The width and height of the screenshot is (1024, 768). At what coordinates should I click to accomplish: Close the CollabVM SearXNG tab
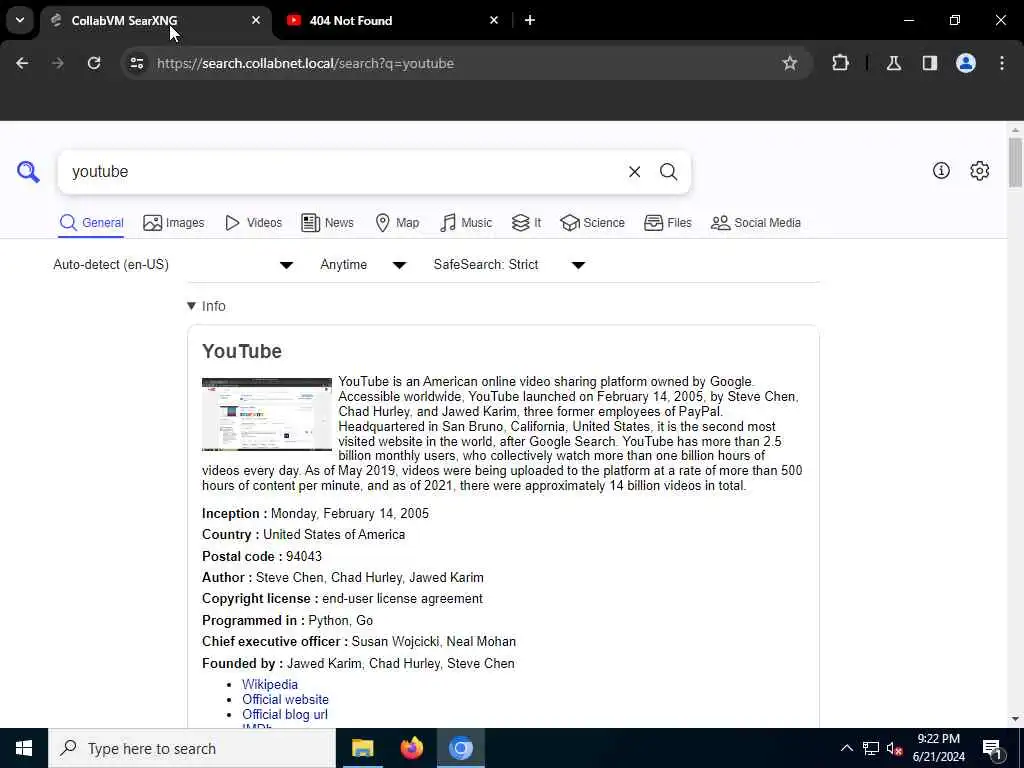256,20
